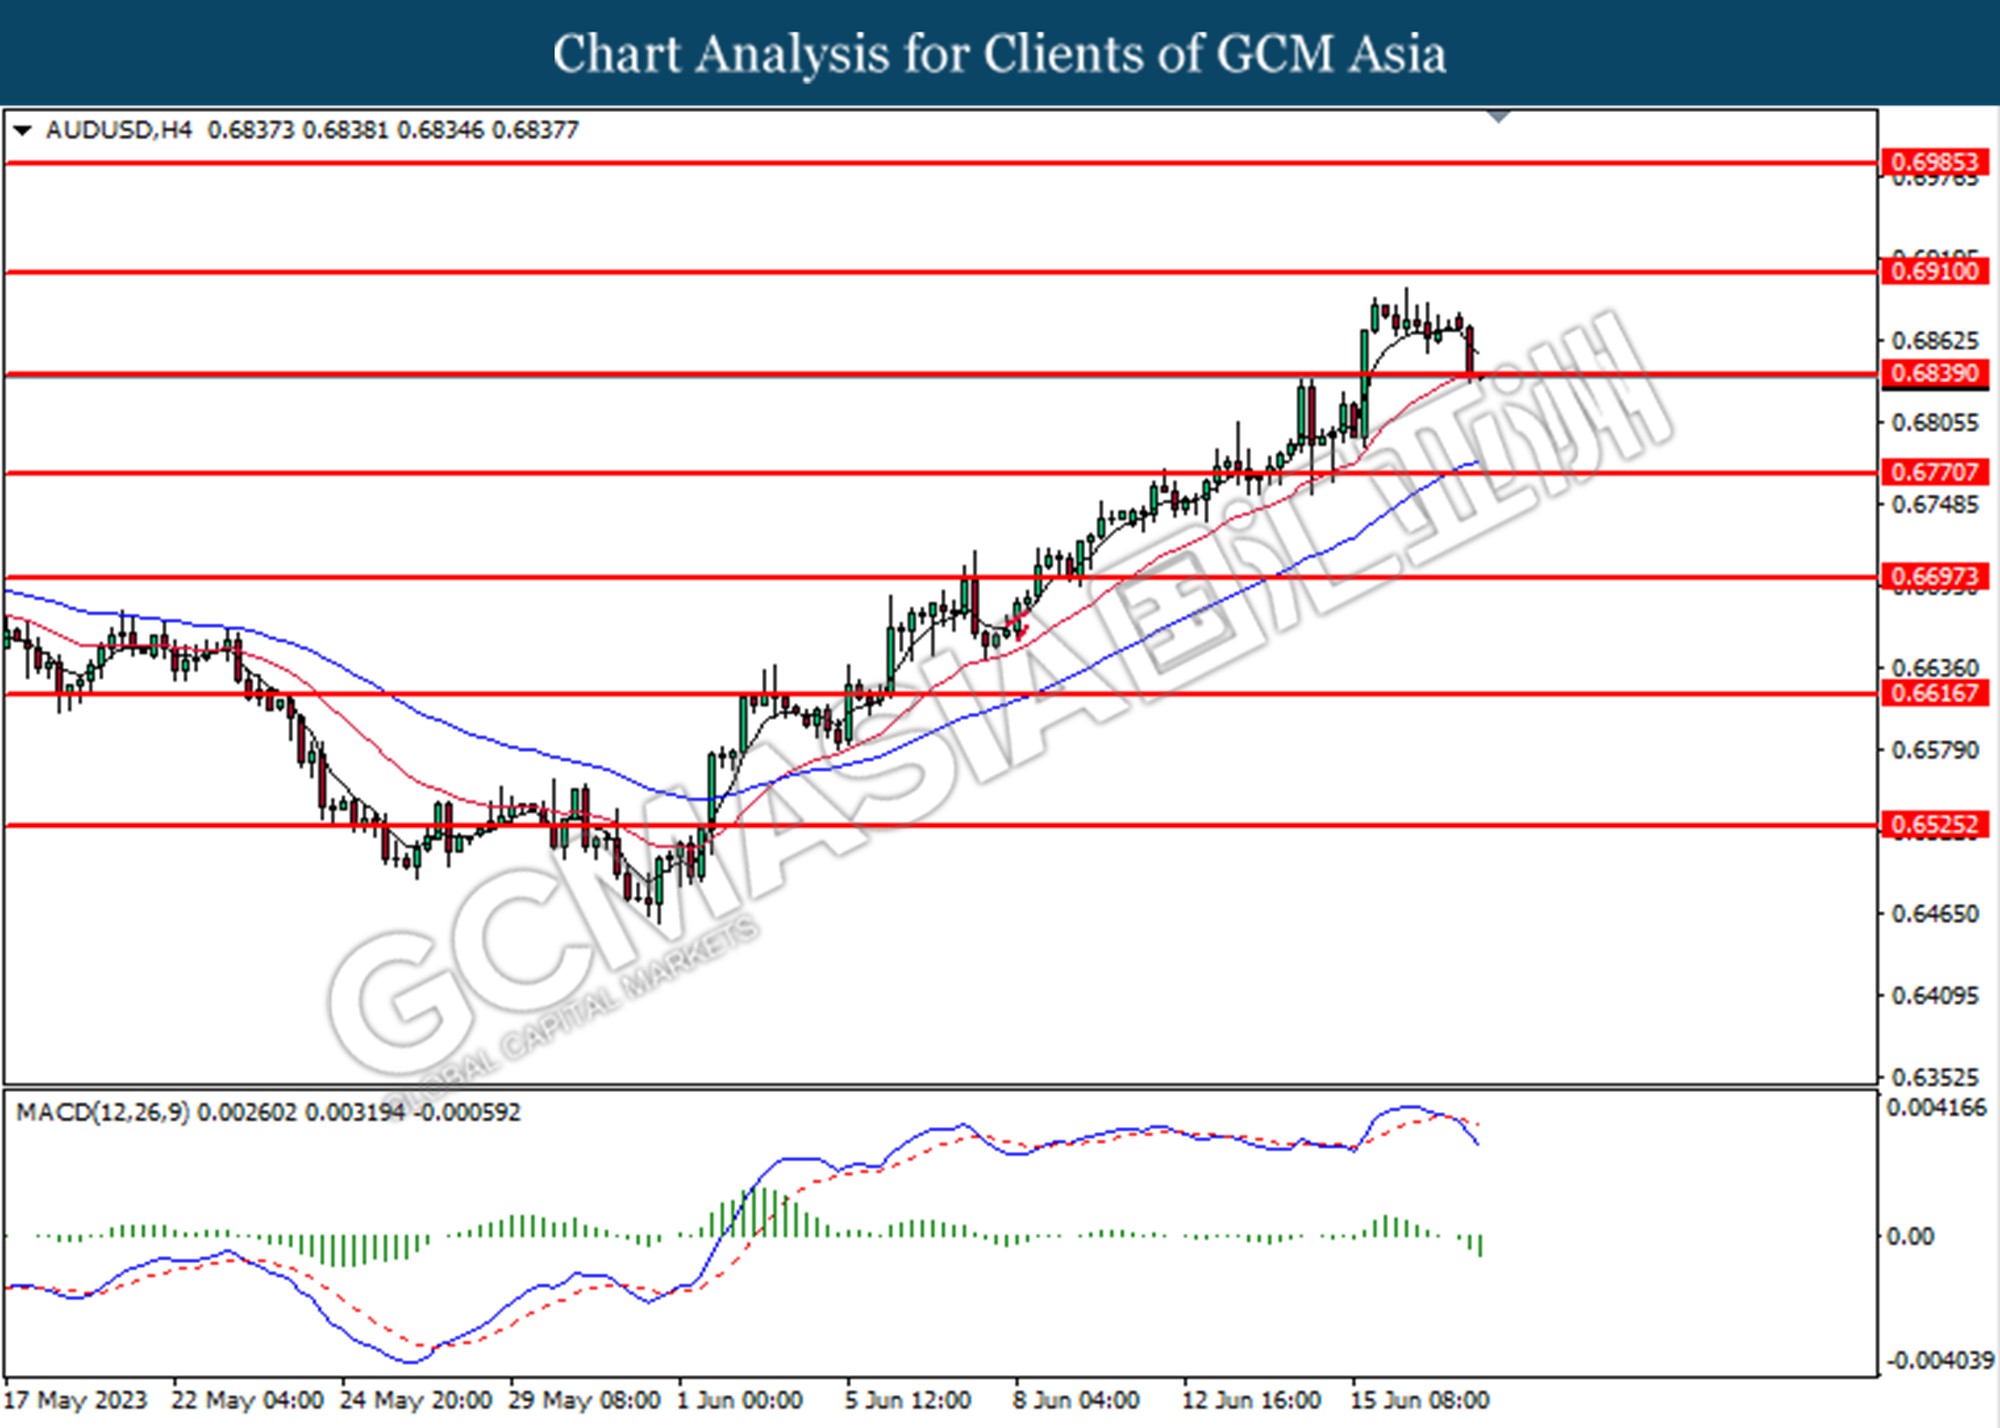The image size is (2000, 1428).
Task: Select the 0.68390 price level label
Action: tap(1934, 373)
